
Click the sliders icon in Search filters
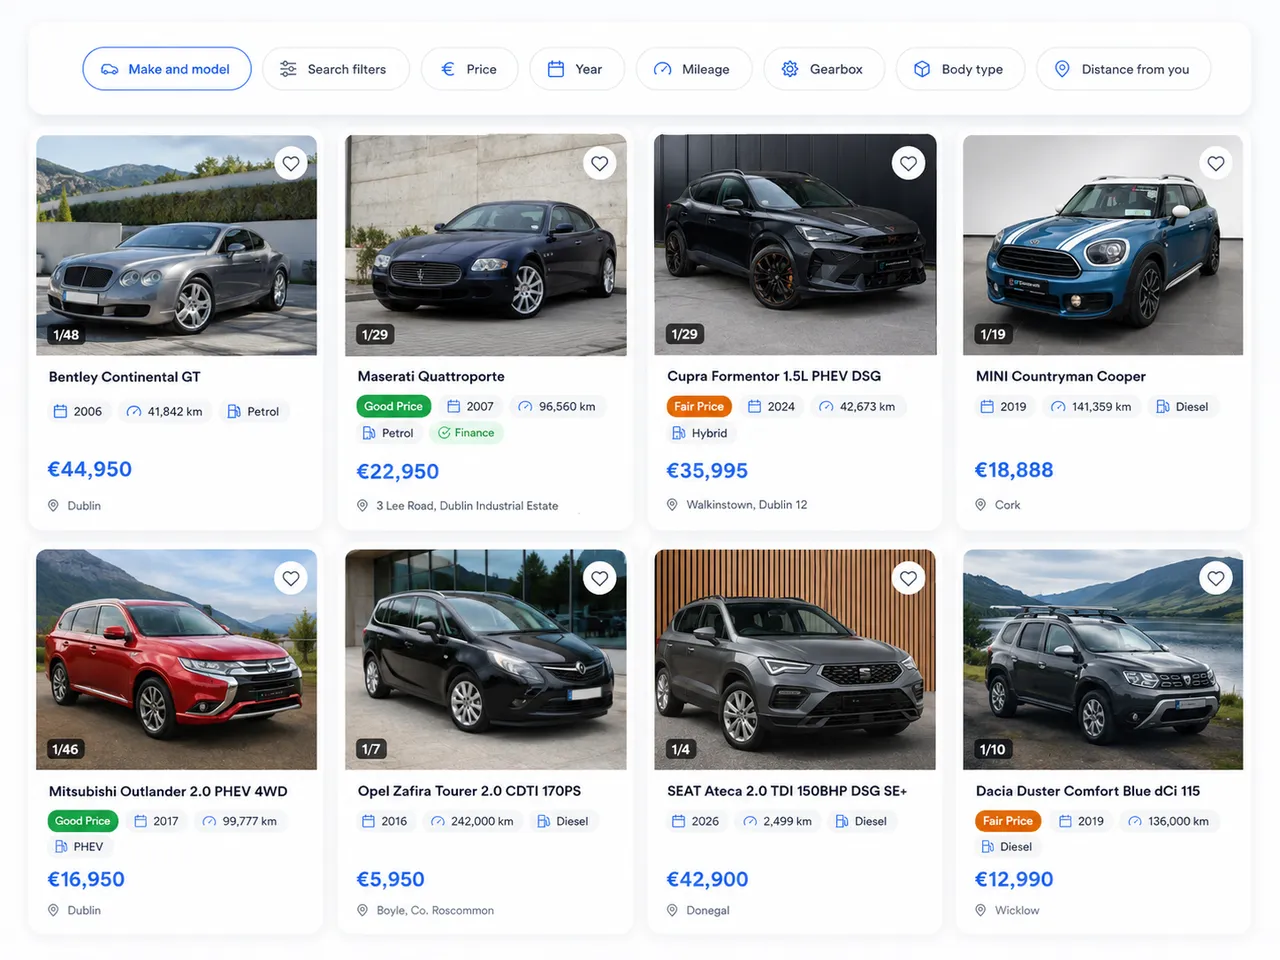(x=288, y=69)
